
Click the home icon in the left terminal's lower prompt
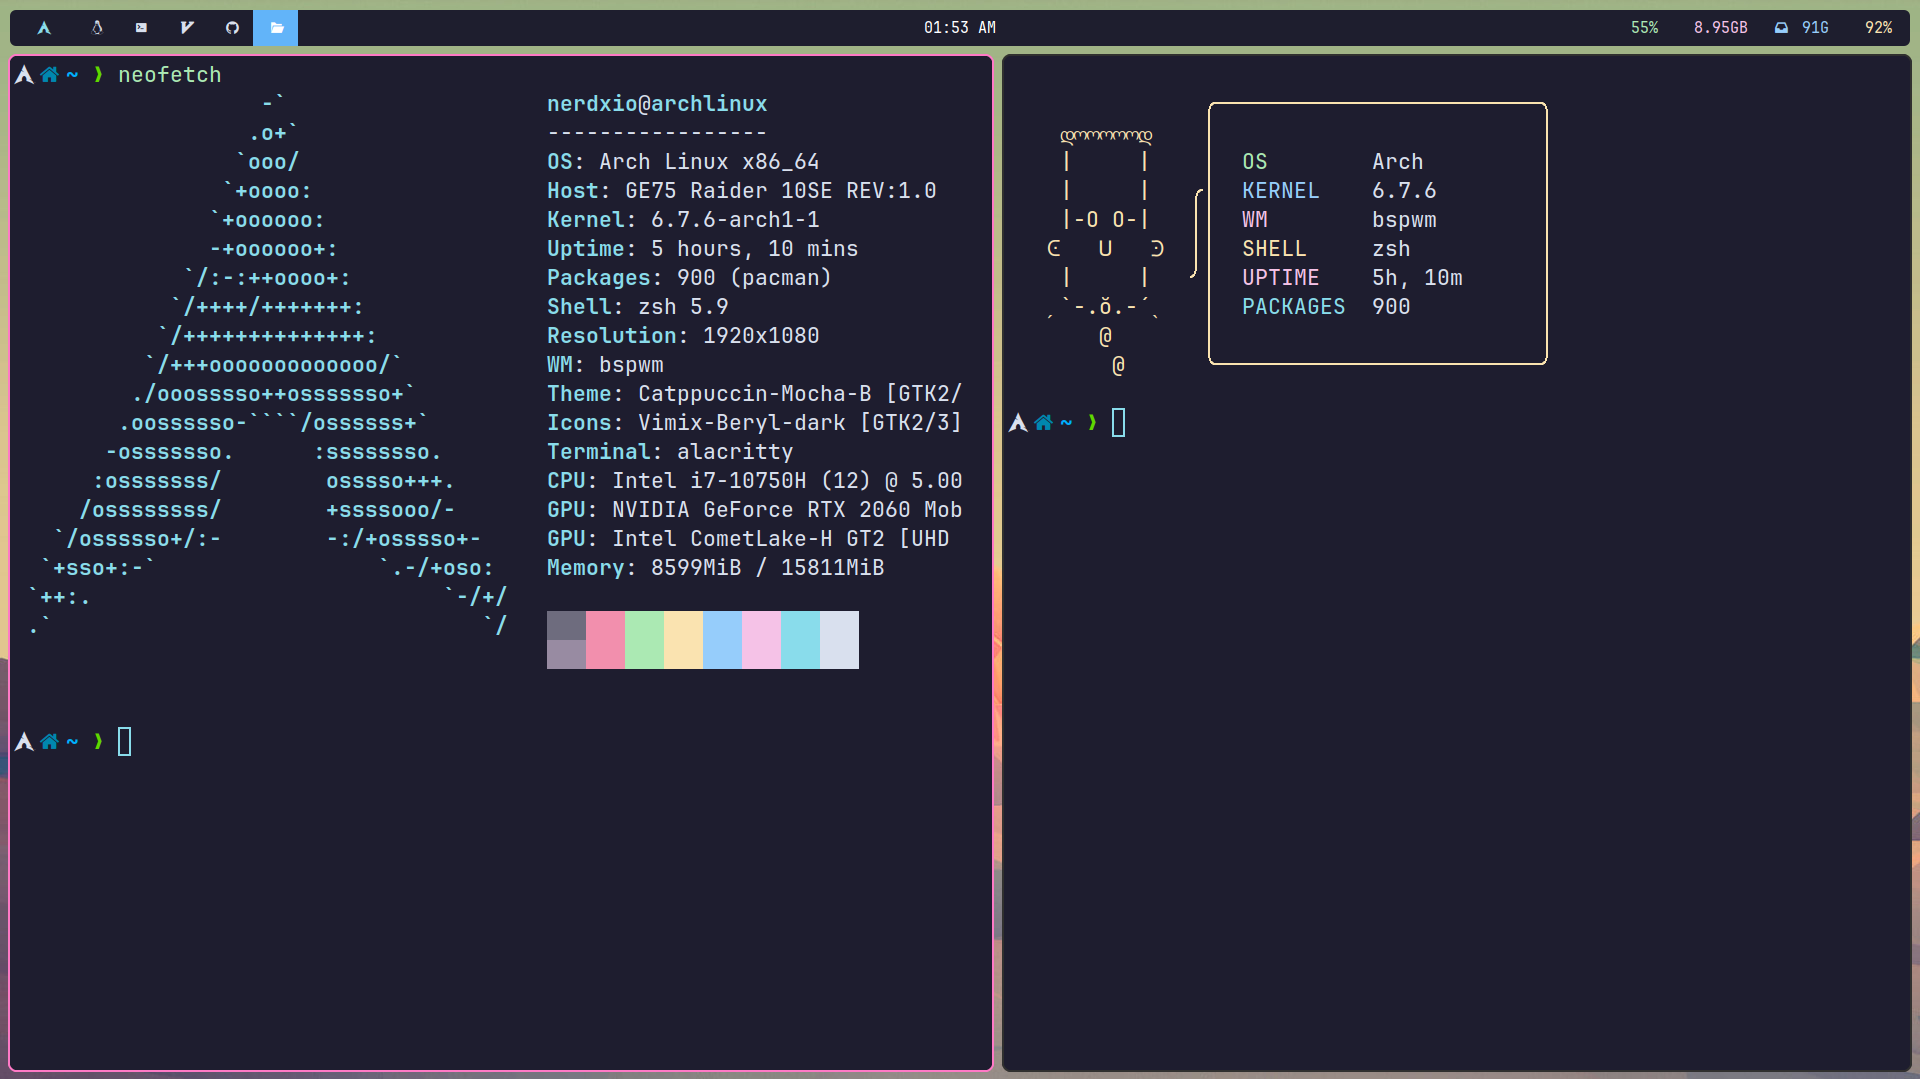coord(49,742)
